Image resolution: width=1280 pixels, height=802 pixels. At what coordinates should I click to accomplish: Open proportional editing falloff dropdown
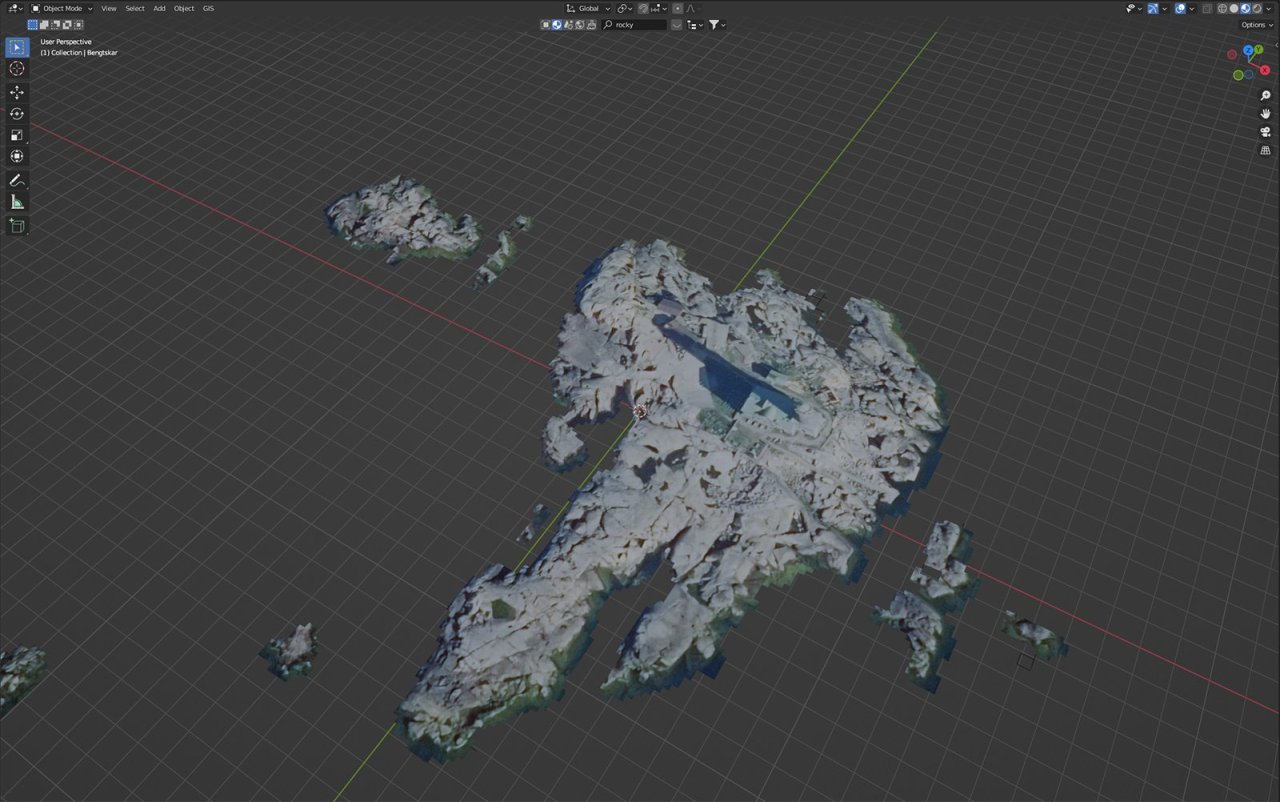click(x=695, y=9)
